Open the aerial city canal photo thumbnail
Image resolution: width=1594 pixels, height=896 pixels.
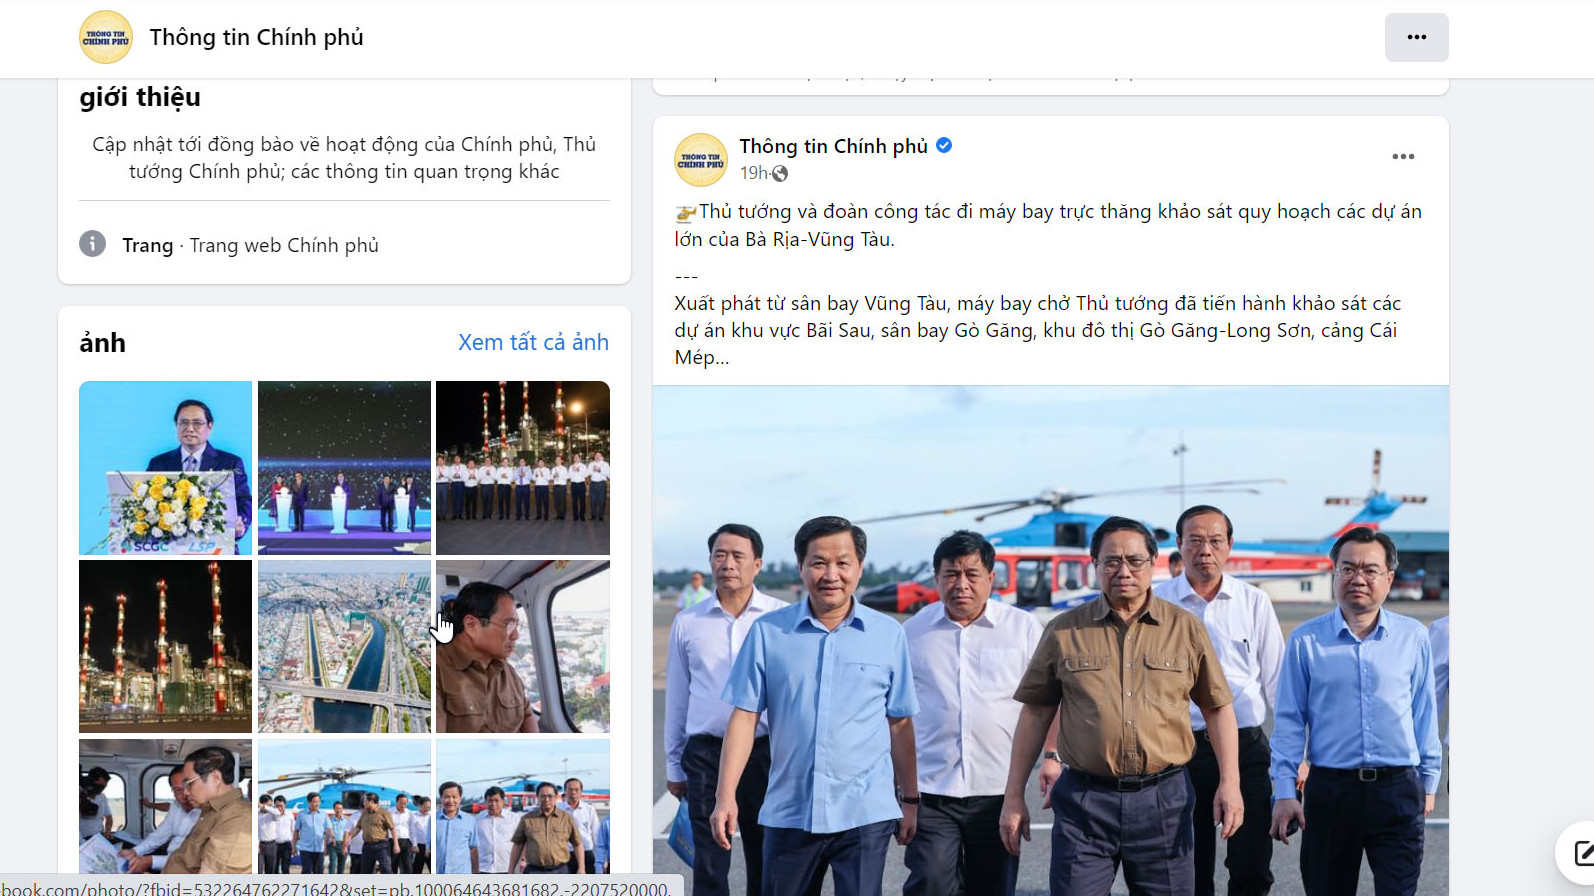(x=344, y=646)
